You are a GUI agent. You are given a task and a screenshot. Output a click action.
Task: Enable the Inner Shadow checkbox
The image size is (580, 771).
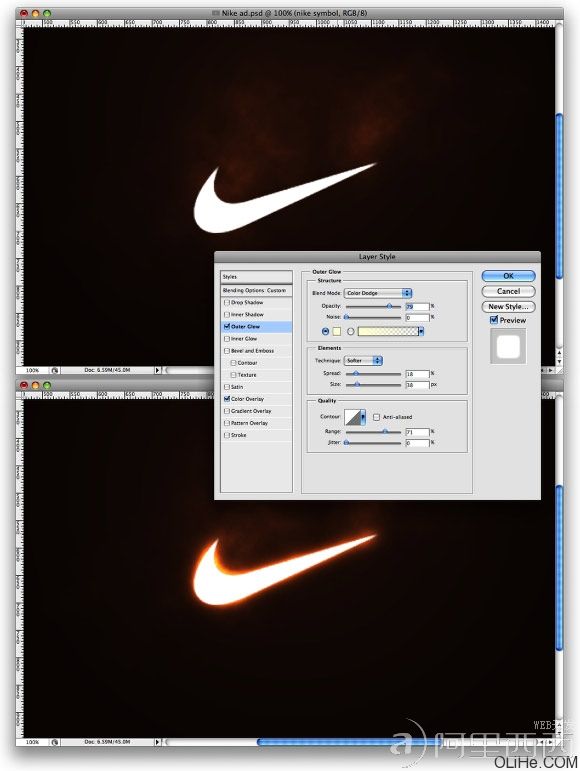pos(227,315)
